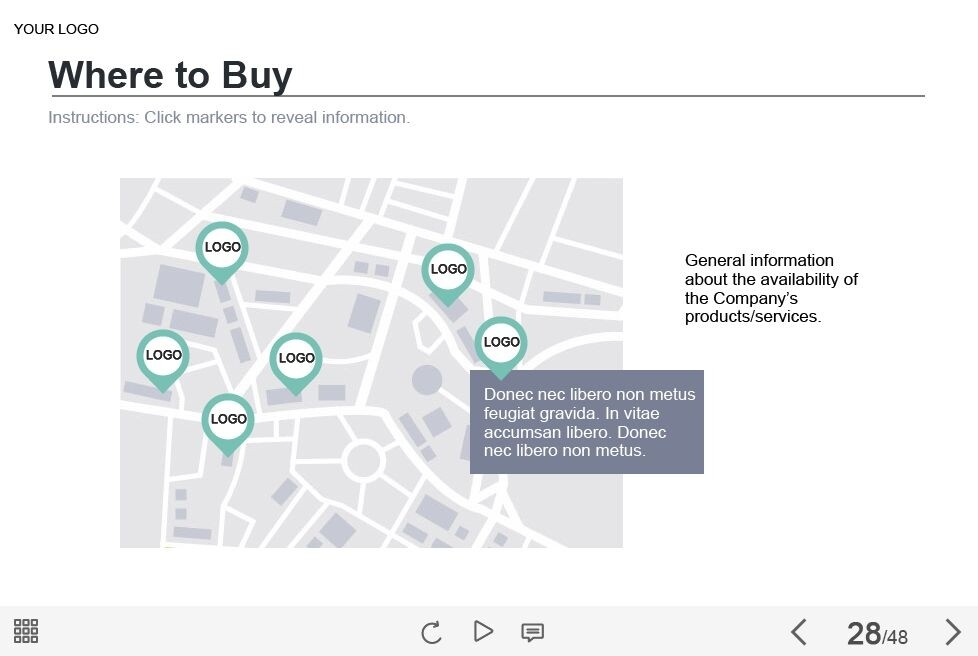Click the upper-left LOGO map marker
The height and width of the screenshot is (656, 978).
(222, 248)
